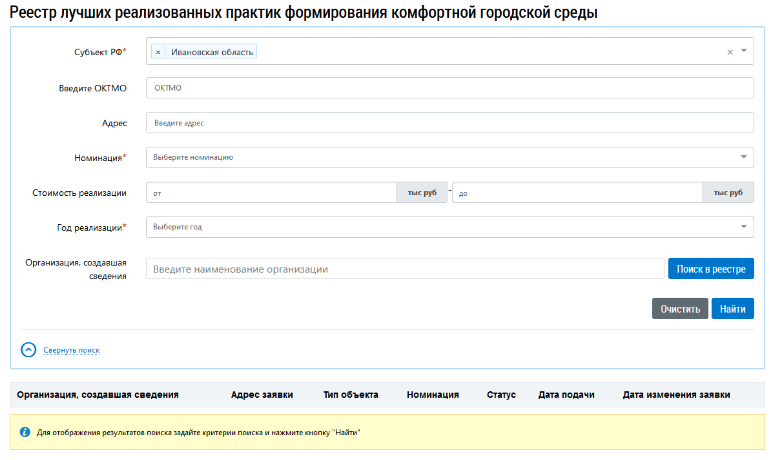Click the minimum cost 'от' field

click(x=270, y=193)
